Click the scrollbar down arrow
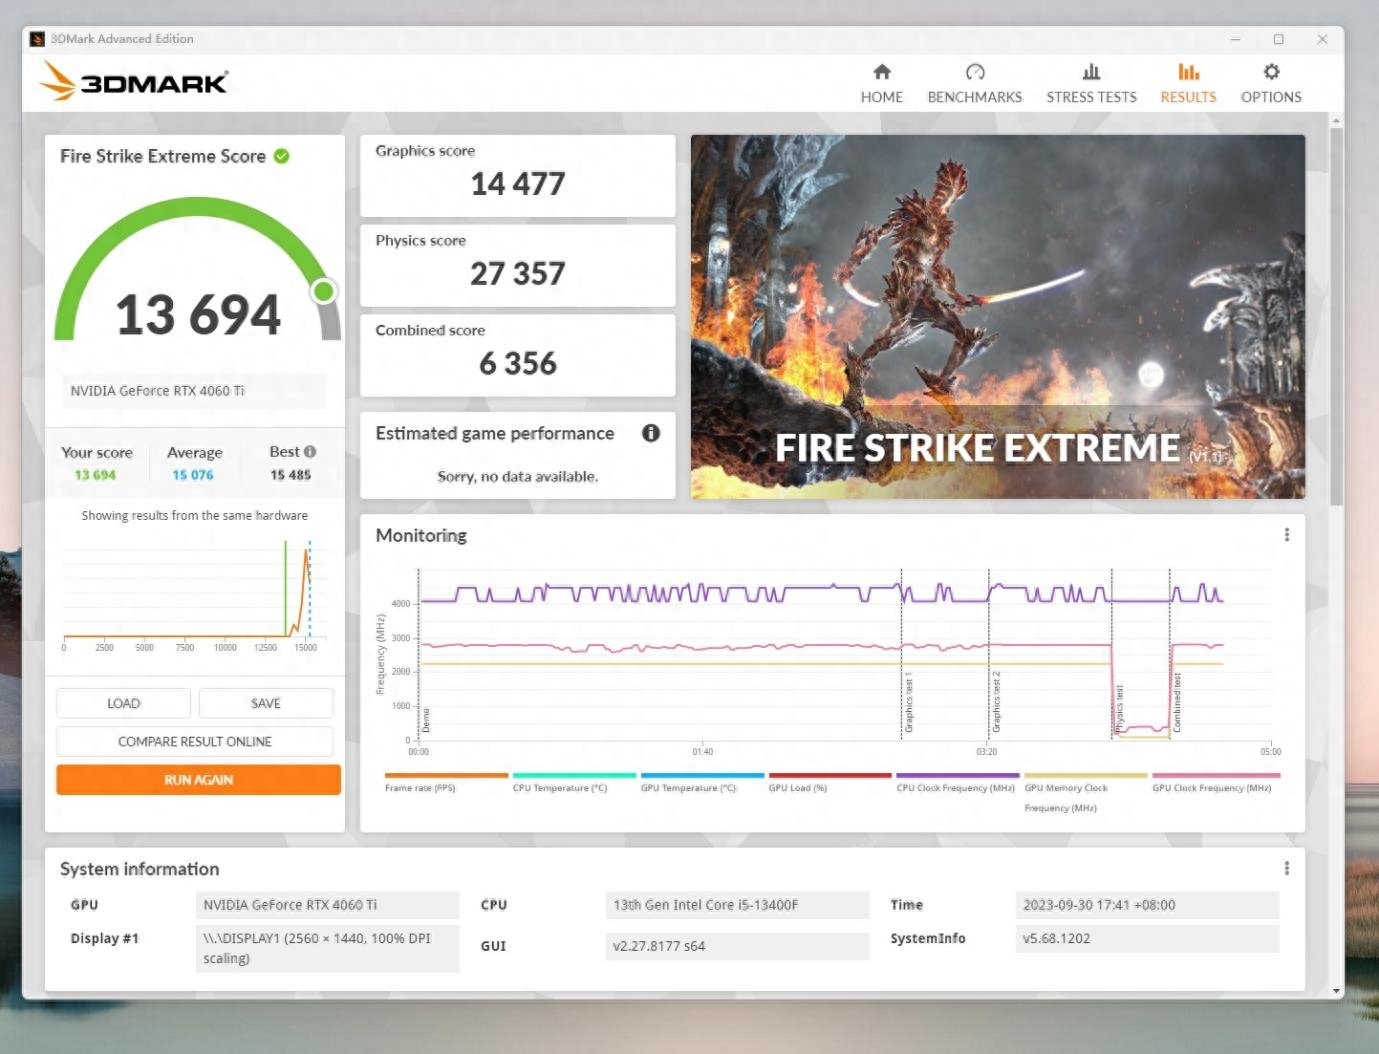1379x1054 pixels. 1336,990
